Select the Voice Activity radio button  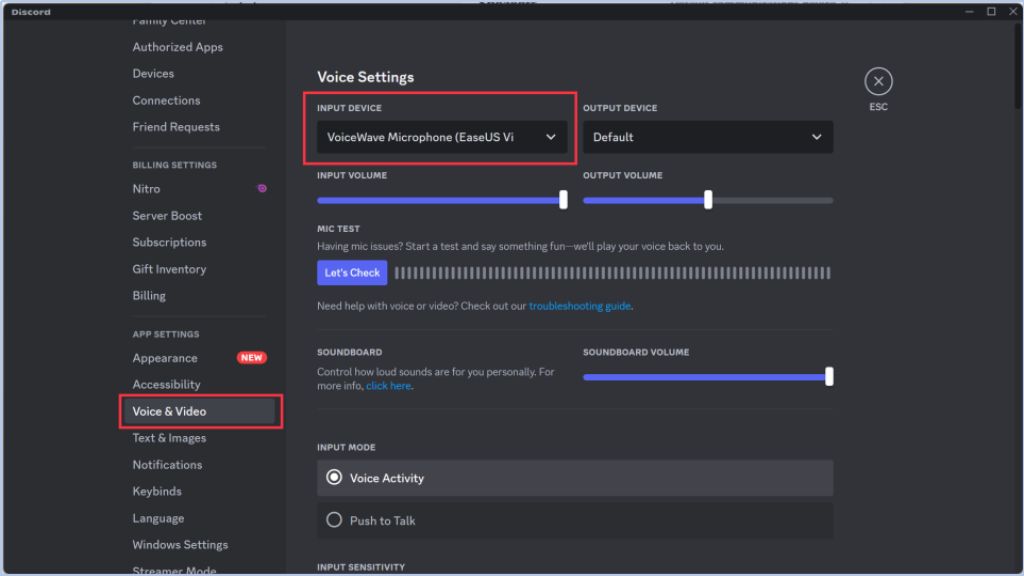[334, 477]
